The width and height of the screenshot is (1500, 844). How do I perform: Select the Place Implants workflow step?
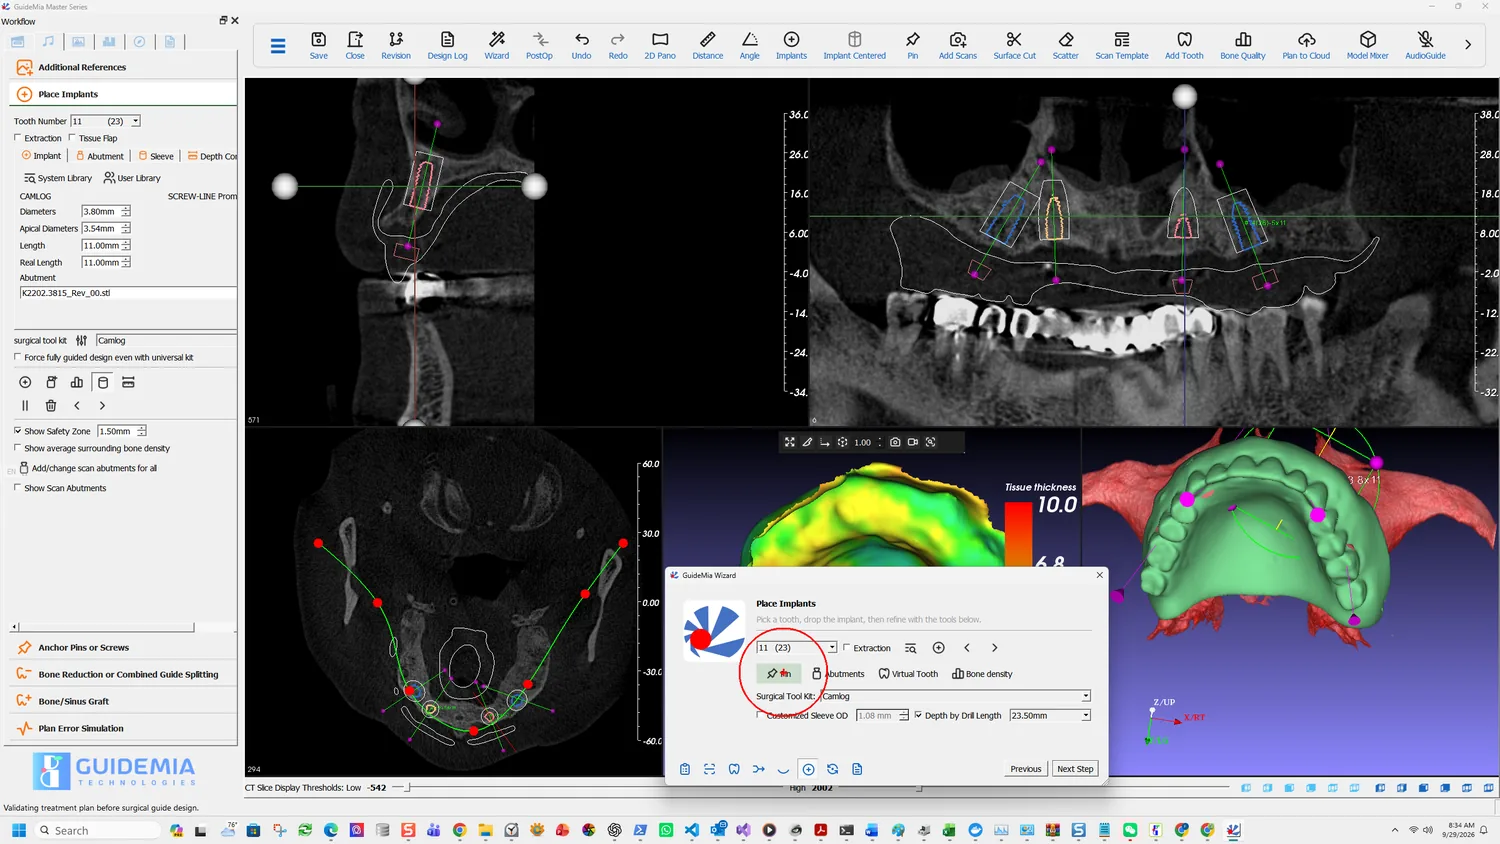click(x=123, y=94)
